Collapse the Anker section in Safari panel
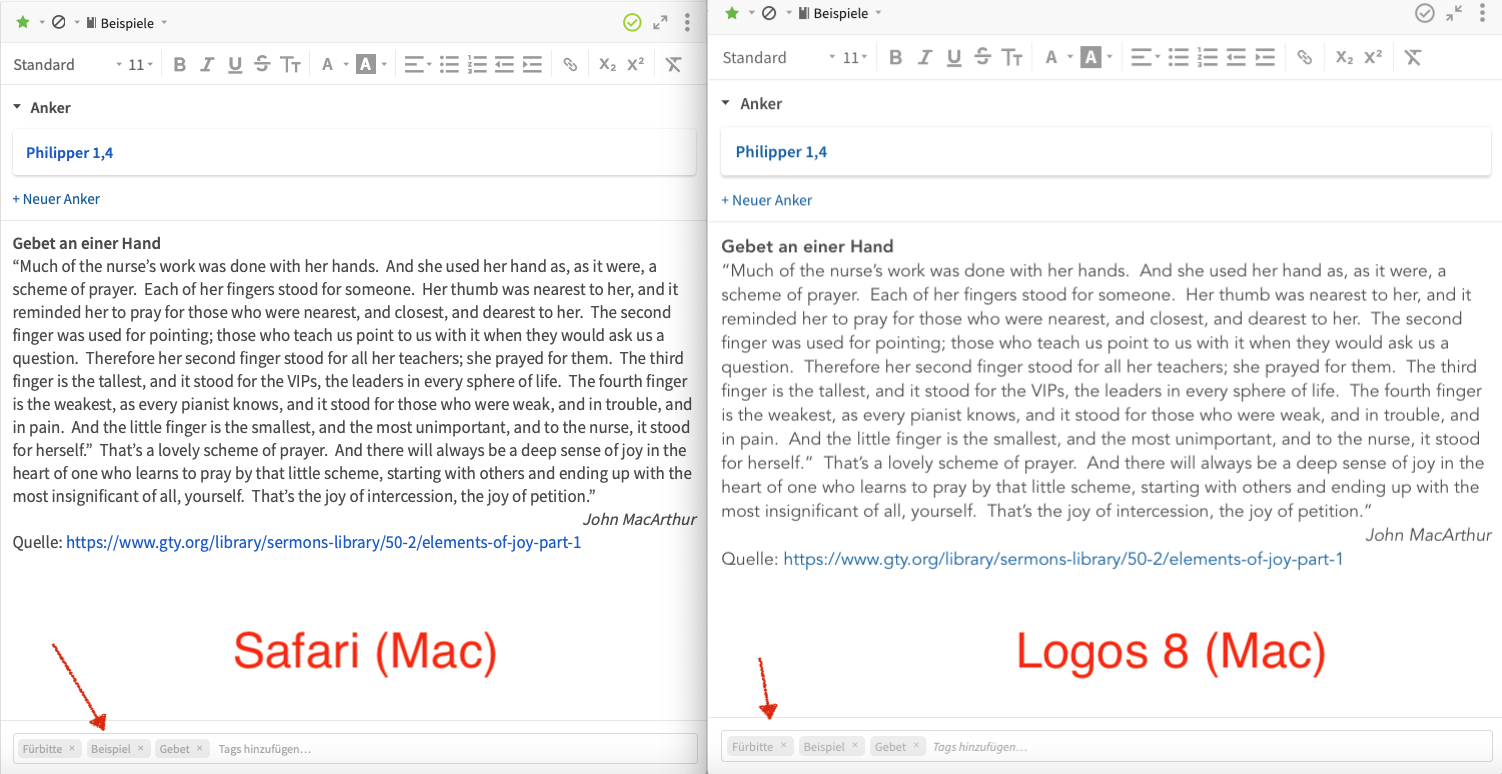 19,108
